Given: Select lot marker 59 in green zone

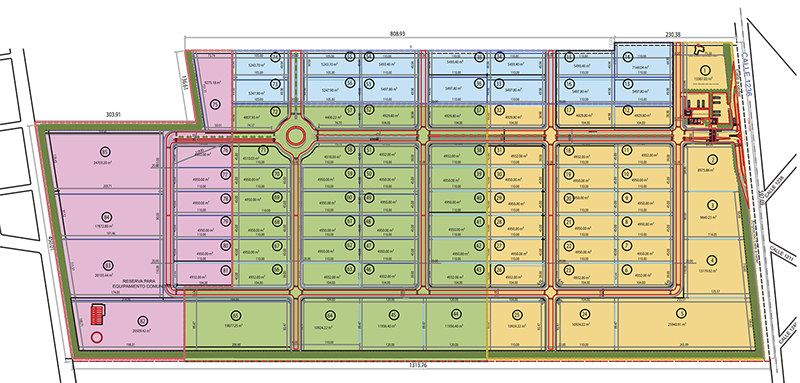Looking at the screenshot, I should [350, 174].
